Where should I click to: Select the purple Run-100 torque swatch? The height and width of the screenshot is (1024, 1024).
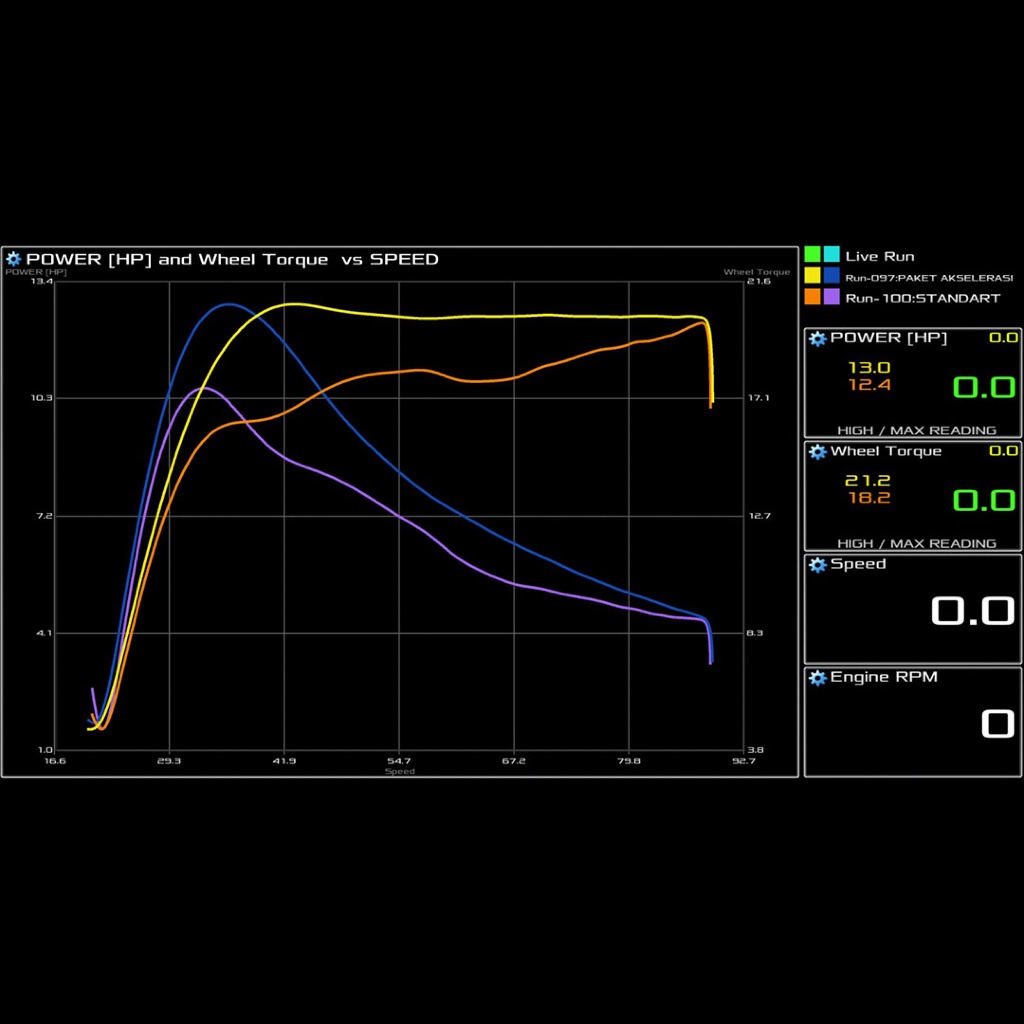831,297
